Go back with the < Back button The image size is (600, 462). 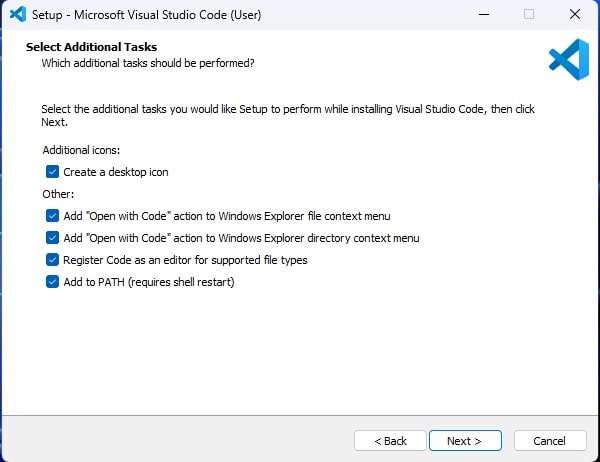coord(390,441)
